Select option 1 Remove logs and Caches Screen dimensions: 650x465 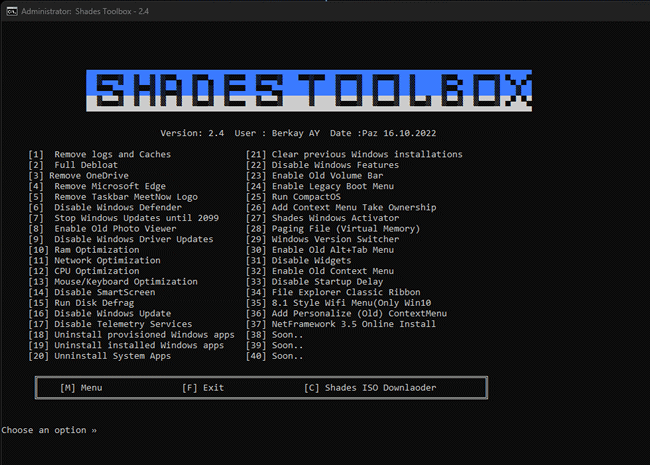(100, 154)
